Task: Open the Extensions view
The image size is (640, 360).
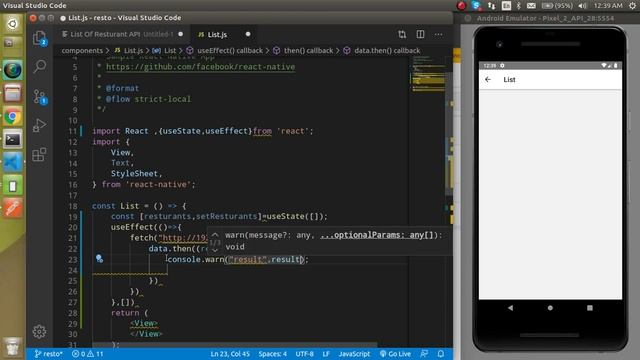Action: [x=39, y=154]
